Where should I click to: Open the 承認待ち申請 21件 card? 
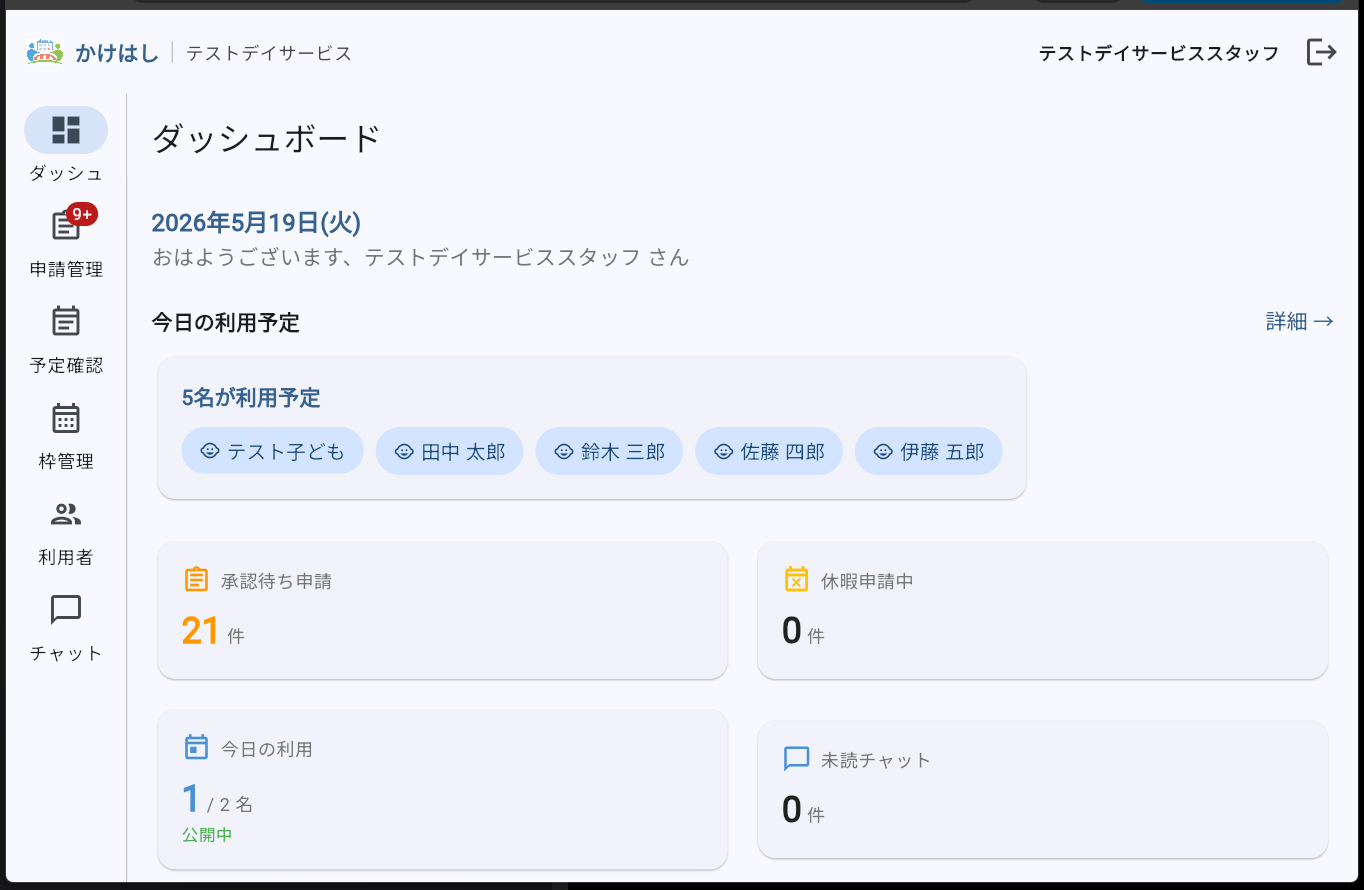pyautogui.click(x=442, y=610)
